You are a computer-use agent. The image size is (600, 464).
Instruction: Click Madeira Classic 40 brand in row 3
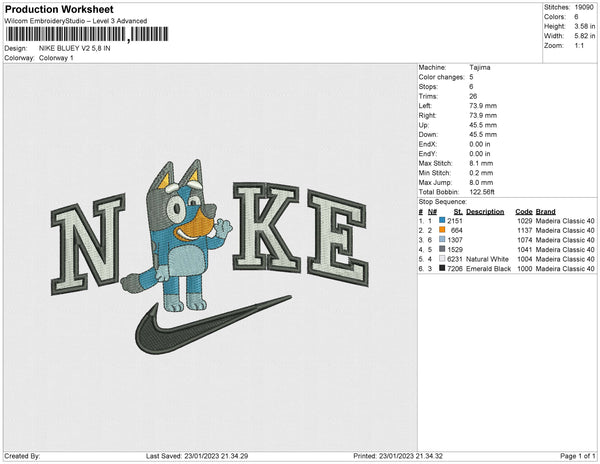click(x=565, y=240)
